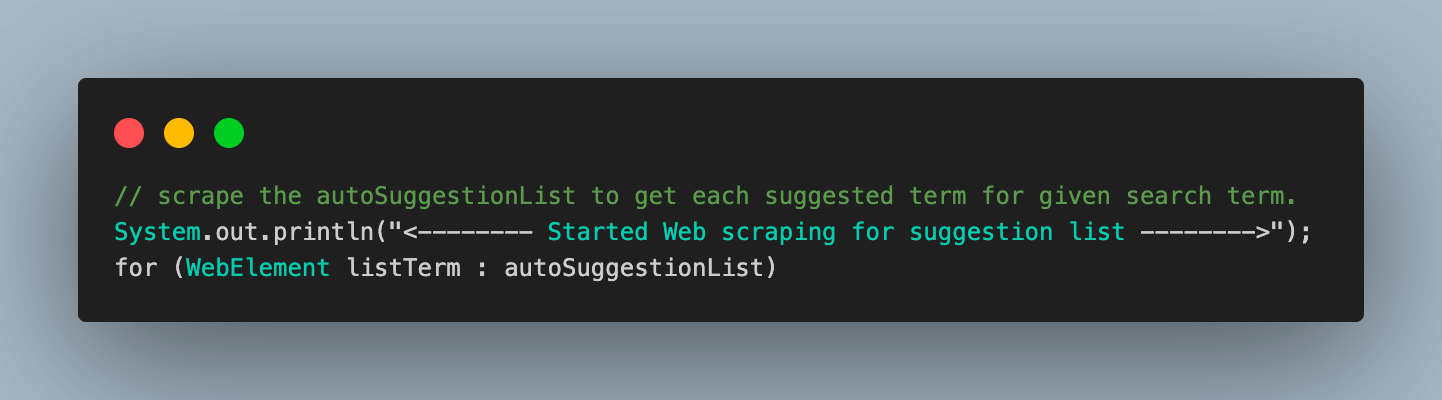Click "autoSuggestionList" in the comment line
This screenshot has height=400, width=1442.
(446, 196)
